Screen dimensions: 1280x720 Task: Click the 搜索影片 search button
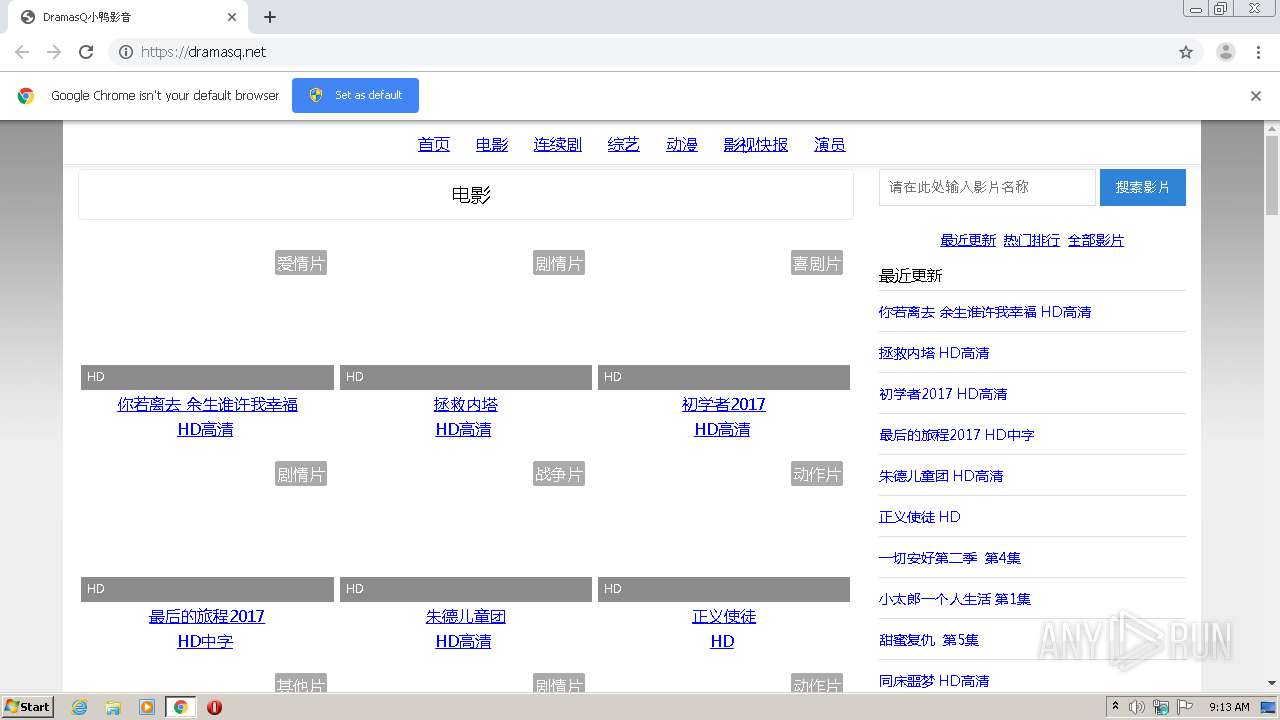click(x=1143, y=187)
